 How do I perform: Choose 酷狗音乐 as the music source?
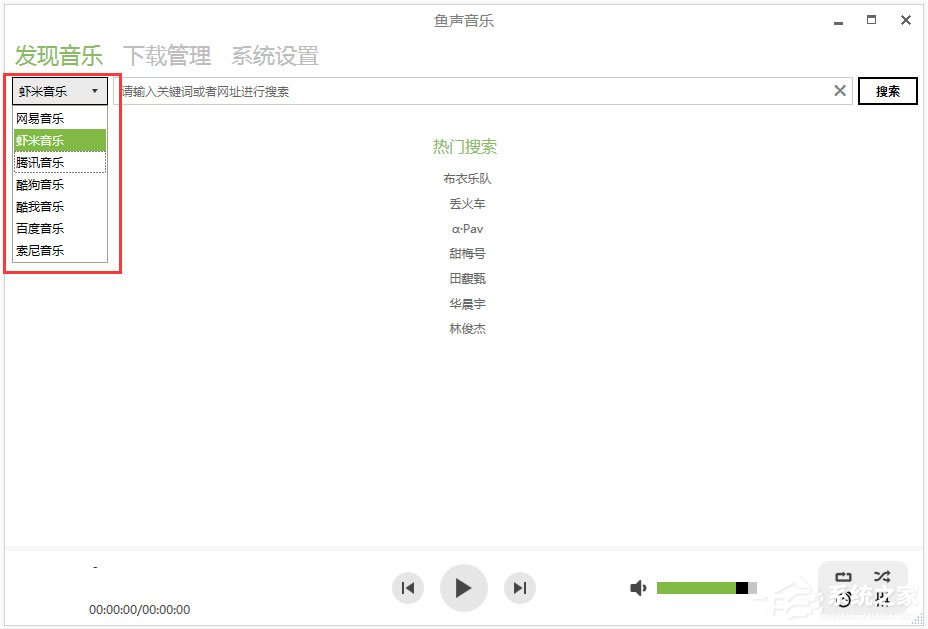point(40,184)
